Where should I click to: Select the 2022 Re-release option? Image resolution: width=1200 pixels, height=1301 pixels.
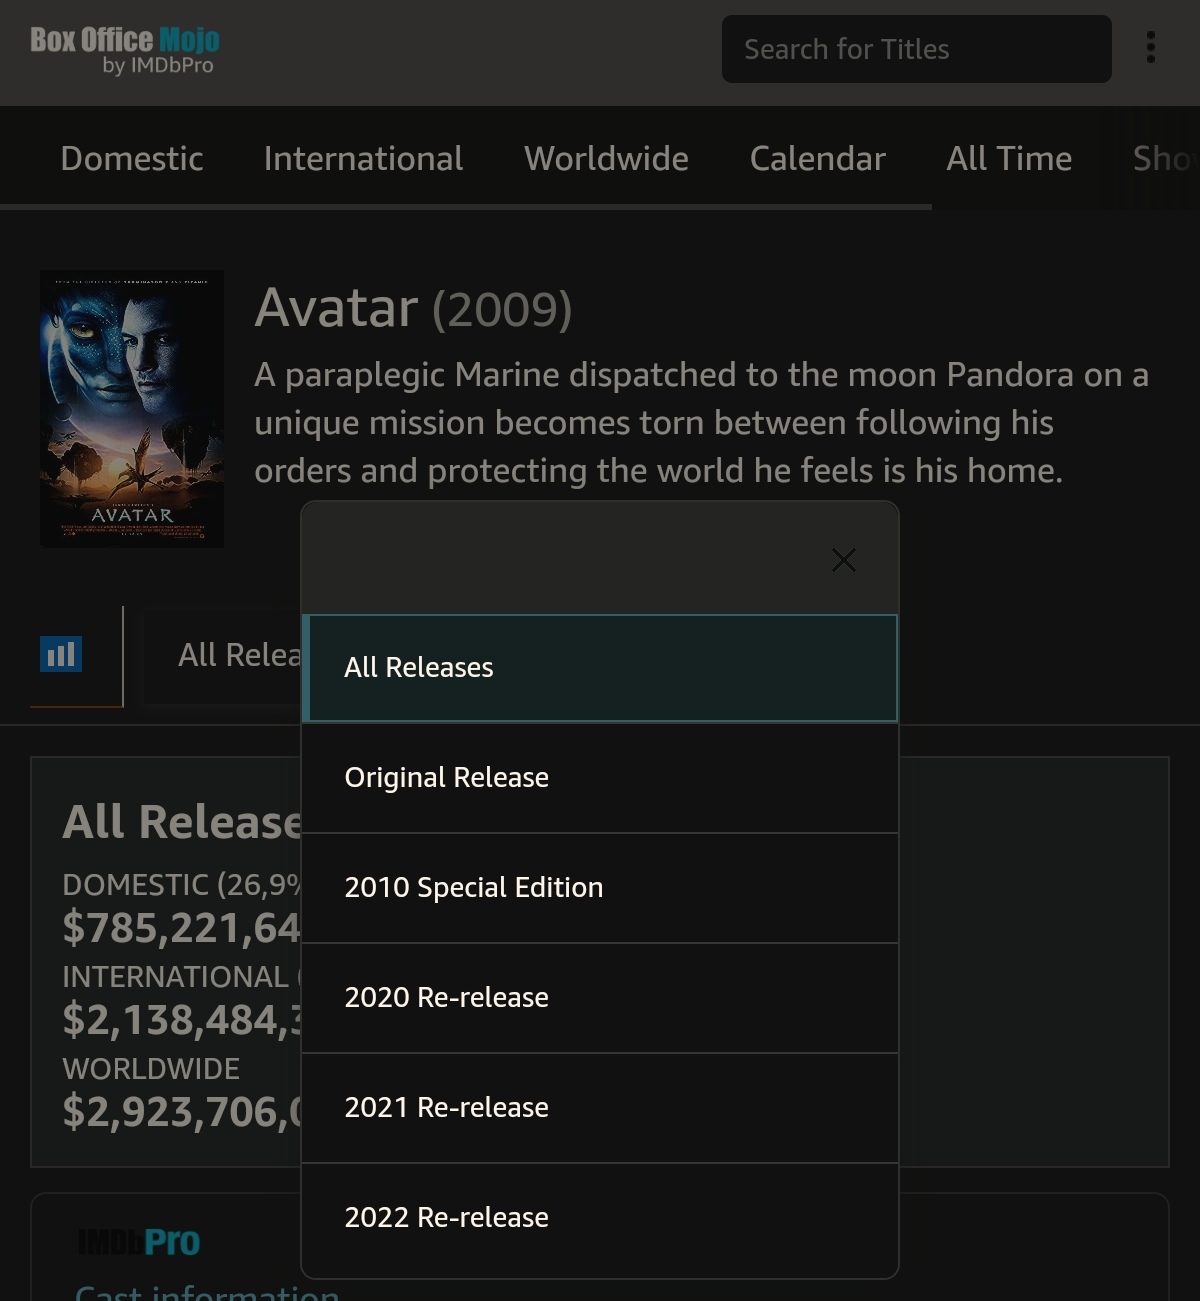tap(600, 1217)
